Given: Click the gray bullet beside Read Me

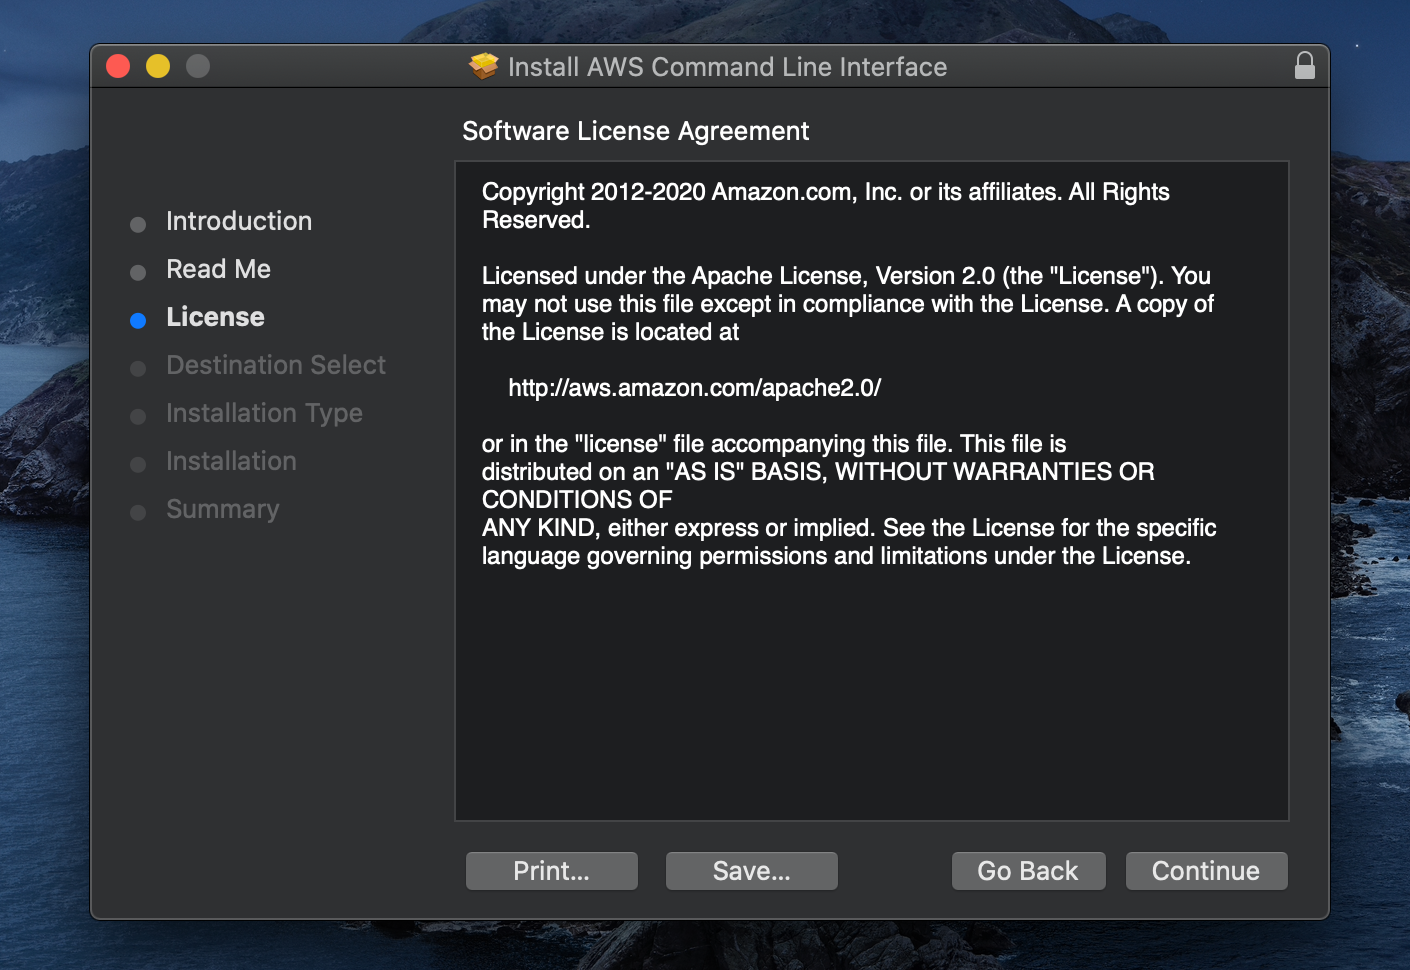Looking at the screenshot, I should pos(138,272).
